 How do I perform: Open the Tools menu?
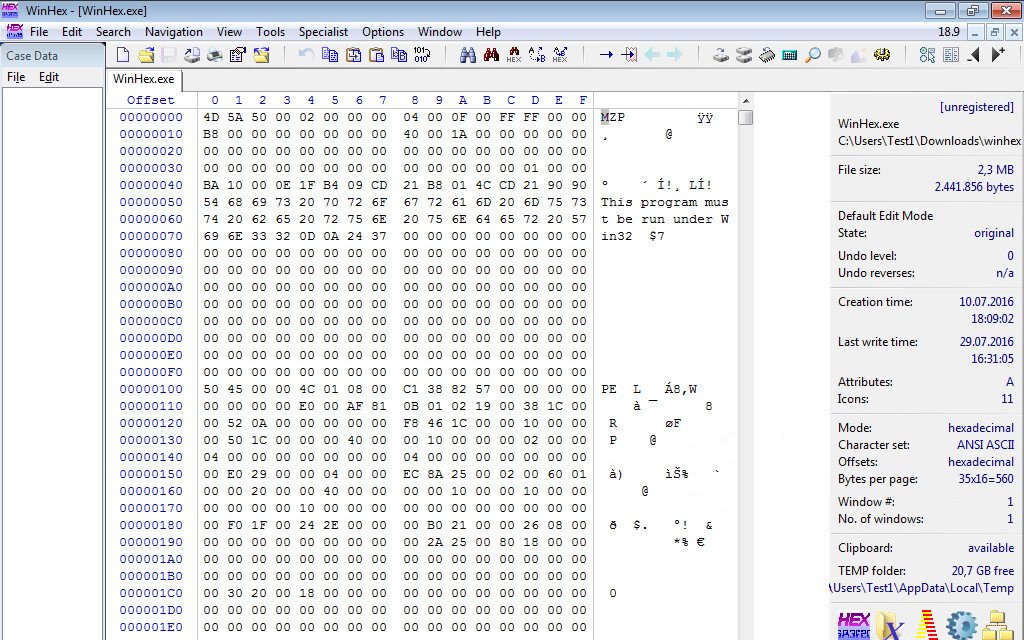(x=270, y=32)
